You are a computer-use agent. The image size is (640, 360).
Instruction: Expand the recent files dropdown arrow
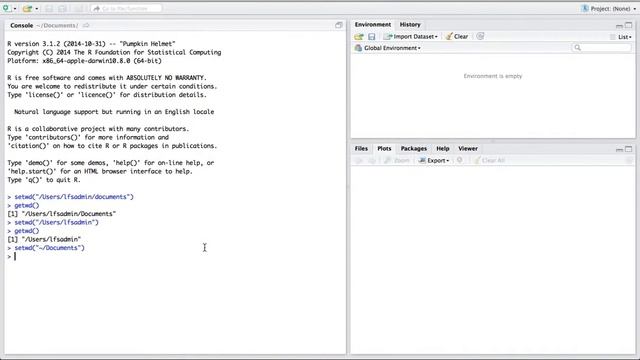(x=36, y=9)
